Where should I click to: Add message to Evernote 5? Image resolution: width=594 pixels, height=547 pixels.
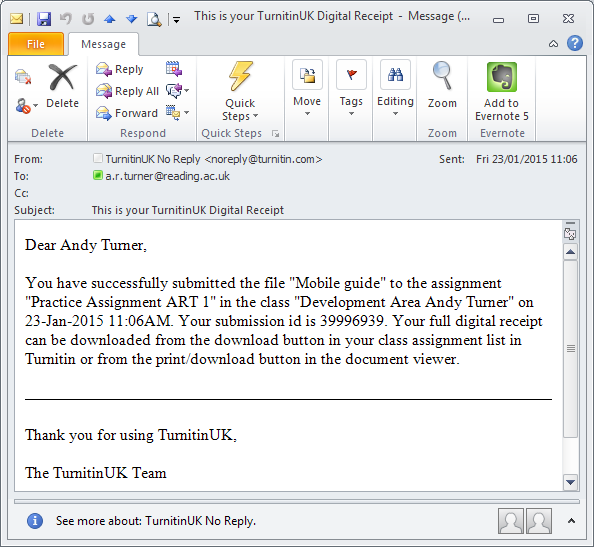(502, 92)
